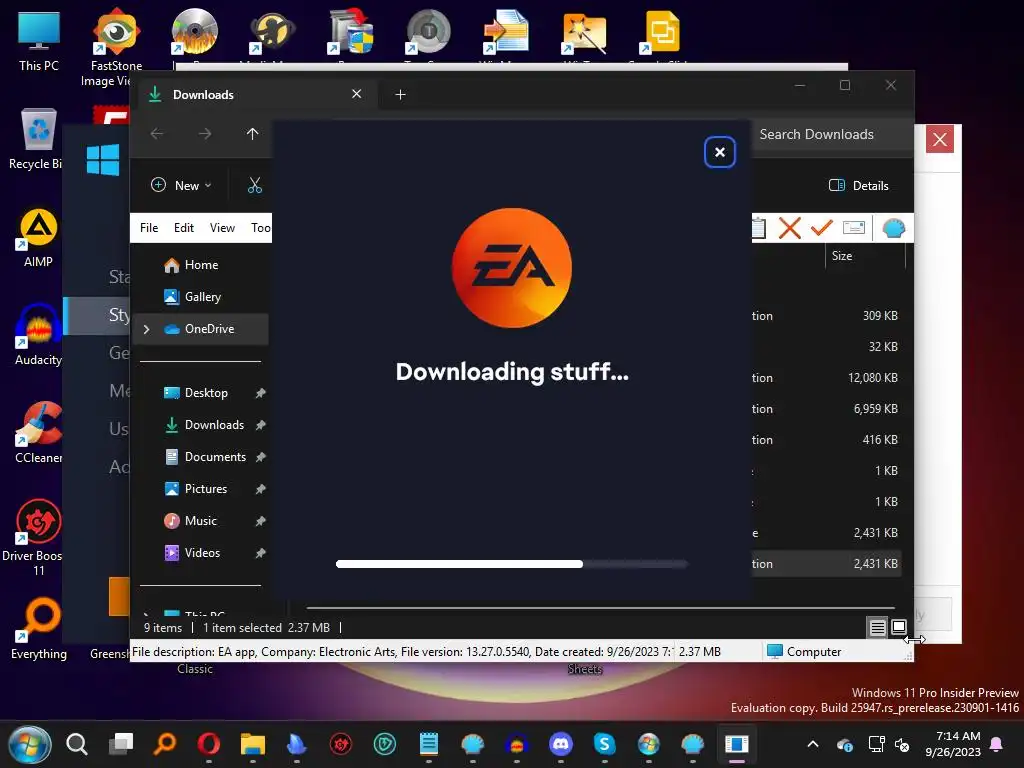Select OneDrive in navigation pane

[x=201, y=329]
